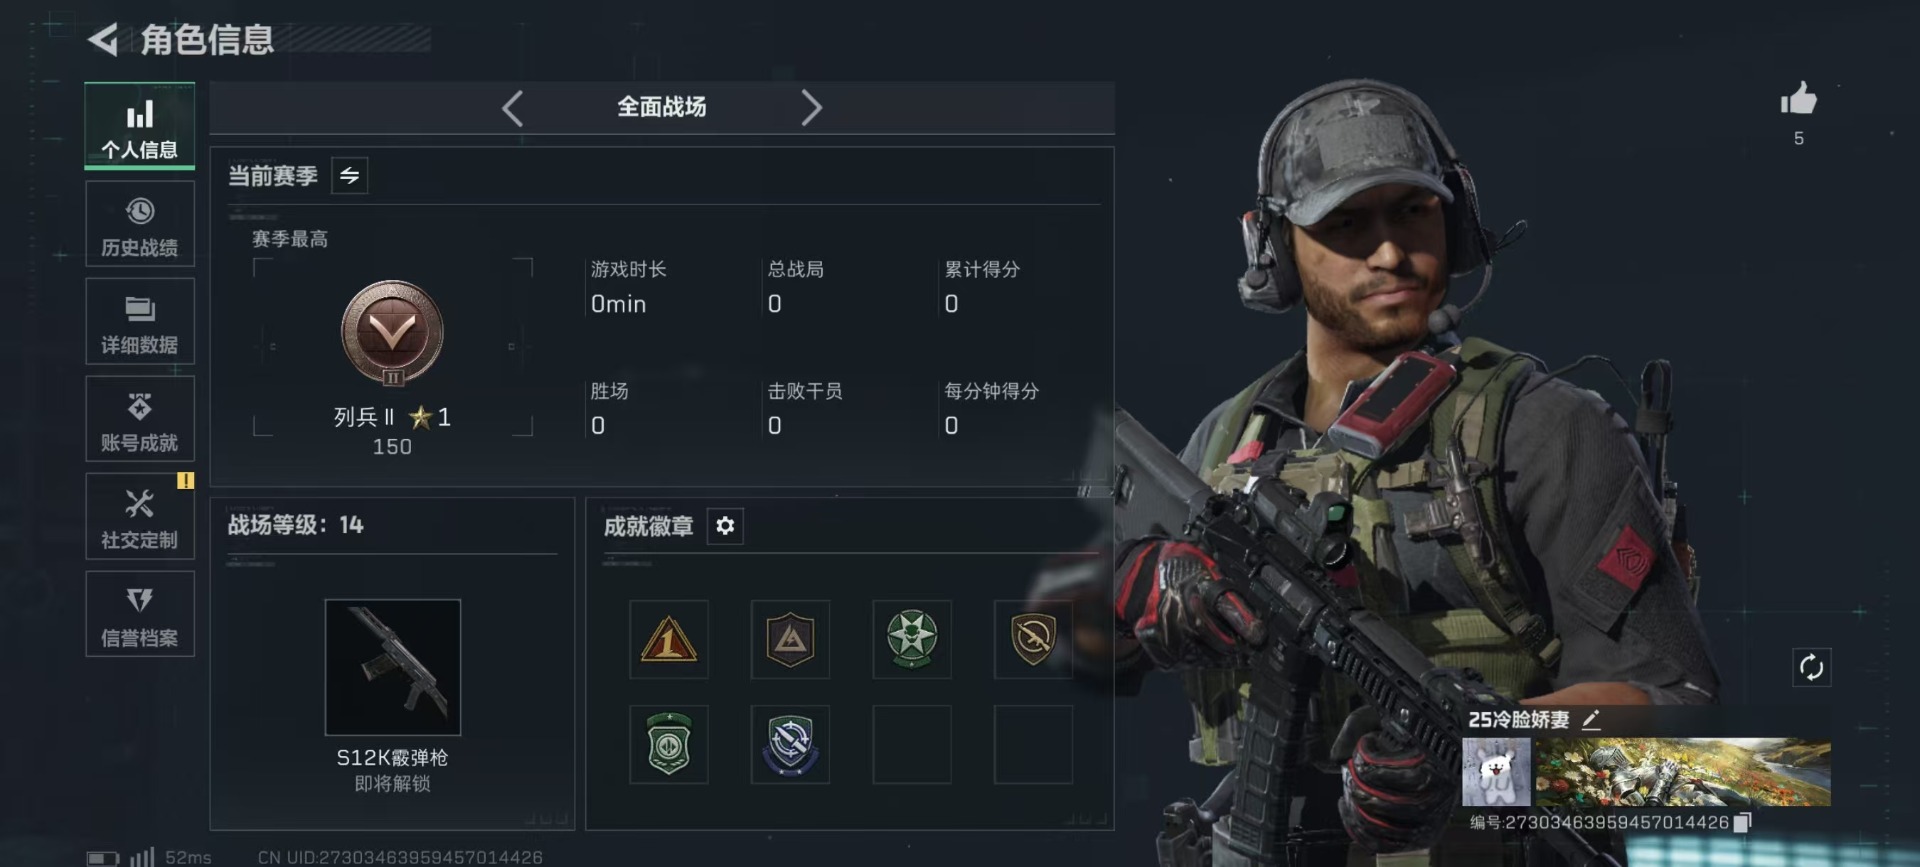Open the 历史战绩 tab
The height and width of the screenshot is (867, 1920).
[140, 225]
